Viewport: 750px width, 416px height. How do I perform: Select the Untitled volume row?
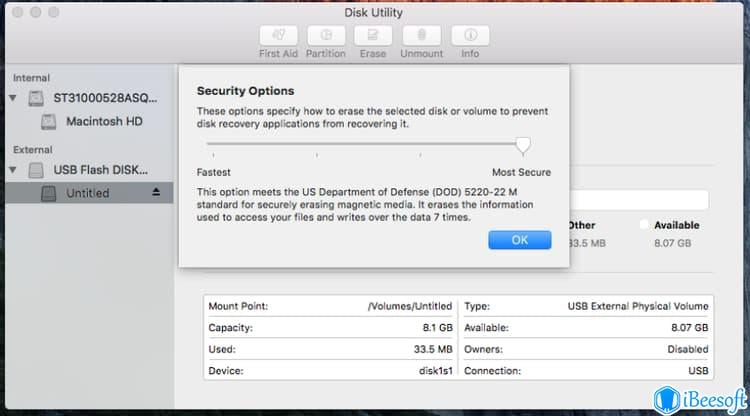[x=89, y=193]
